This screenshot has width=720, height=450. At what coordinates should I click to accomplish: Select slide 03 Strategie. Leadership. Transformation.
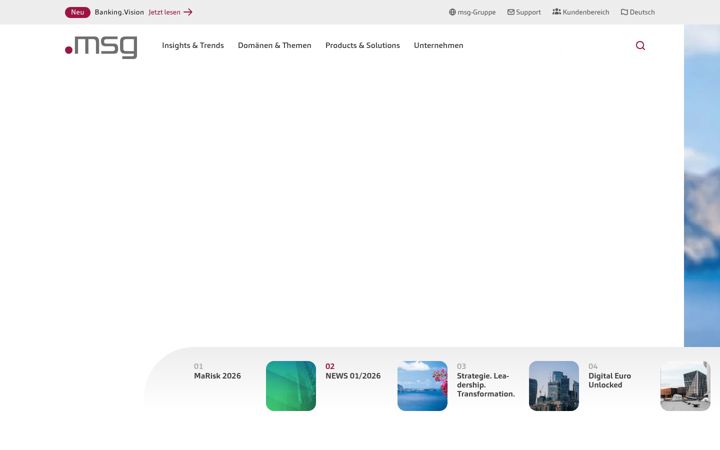pos(486,380)
